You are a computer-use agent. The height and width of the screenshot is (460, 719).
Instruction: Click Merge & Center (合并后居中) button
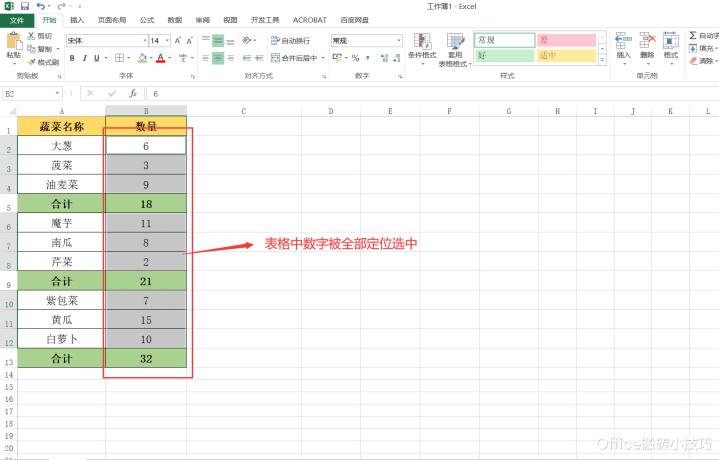point(294,58)
